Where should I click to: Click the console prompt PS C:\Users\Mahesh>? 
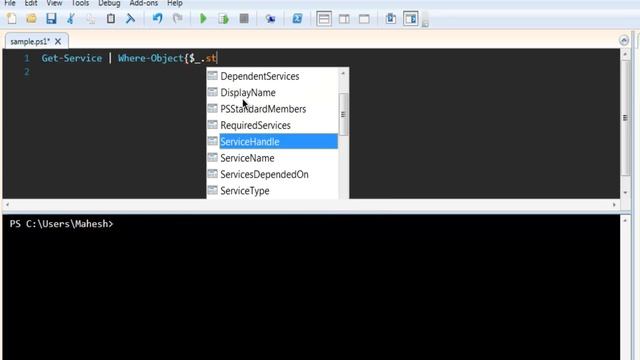click(61, 224)
